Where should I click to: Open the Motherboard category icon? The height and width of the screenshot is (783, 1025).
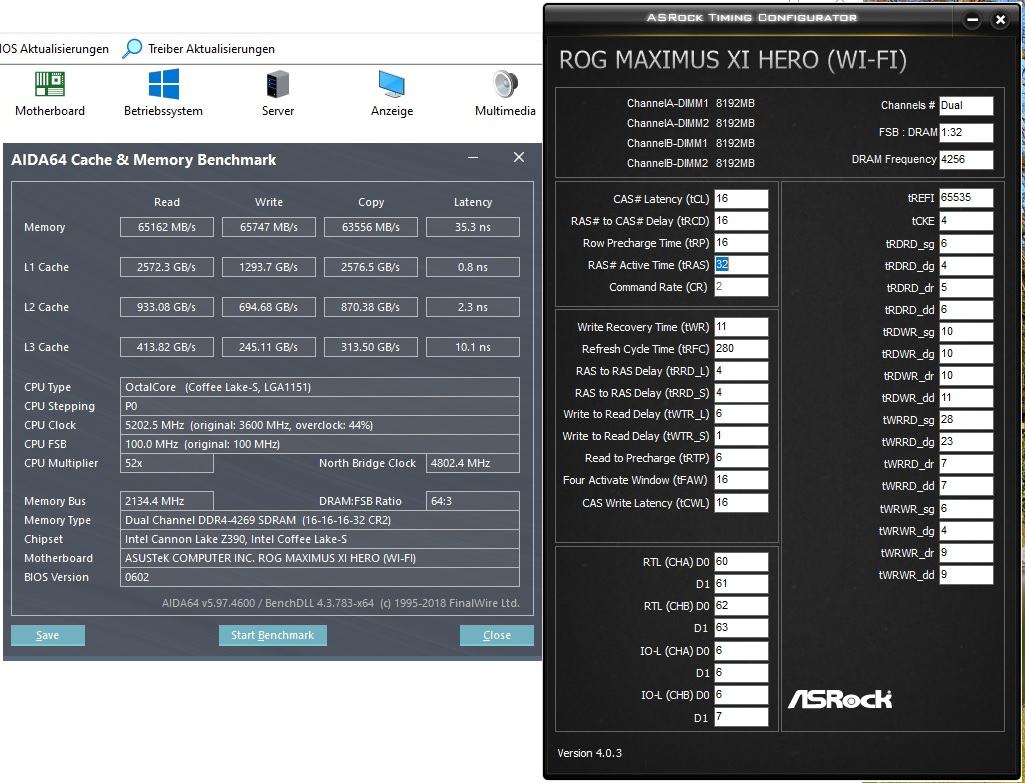click(50, 85)
